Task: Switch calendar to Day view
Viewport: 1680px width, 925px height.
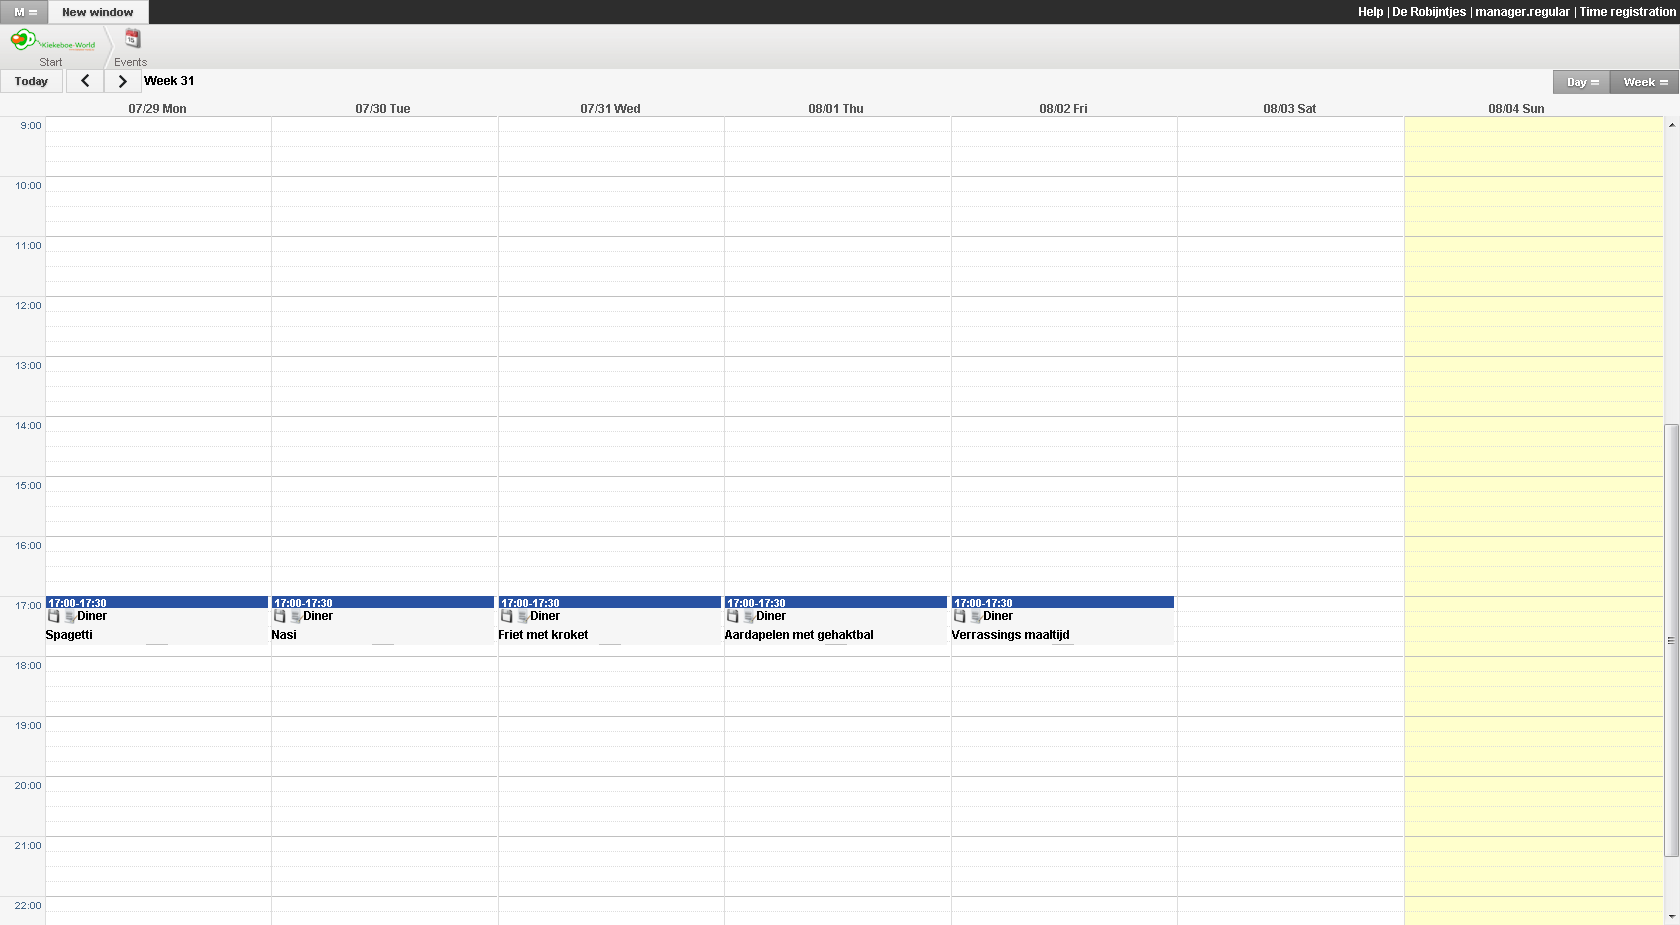Action: point(1581,82)
